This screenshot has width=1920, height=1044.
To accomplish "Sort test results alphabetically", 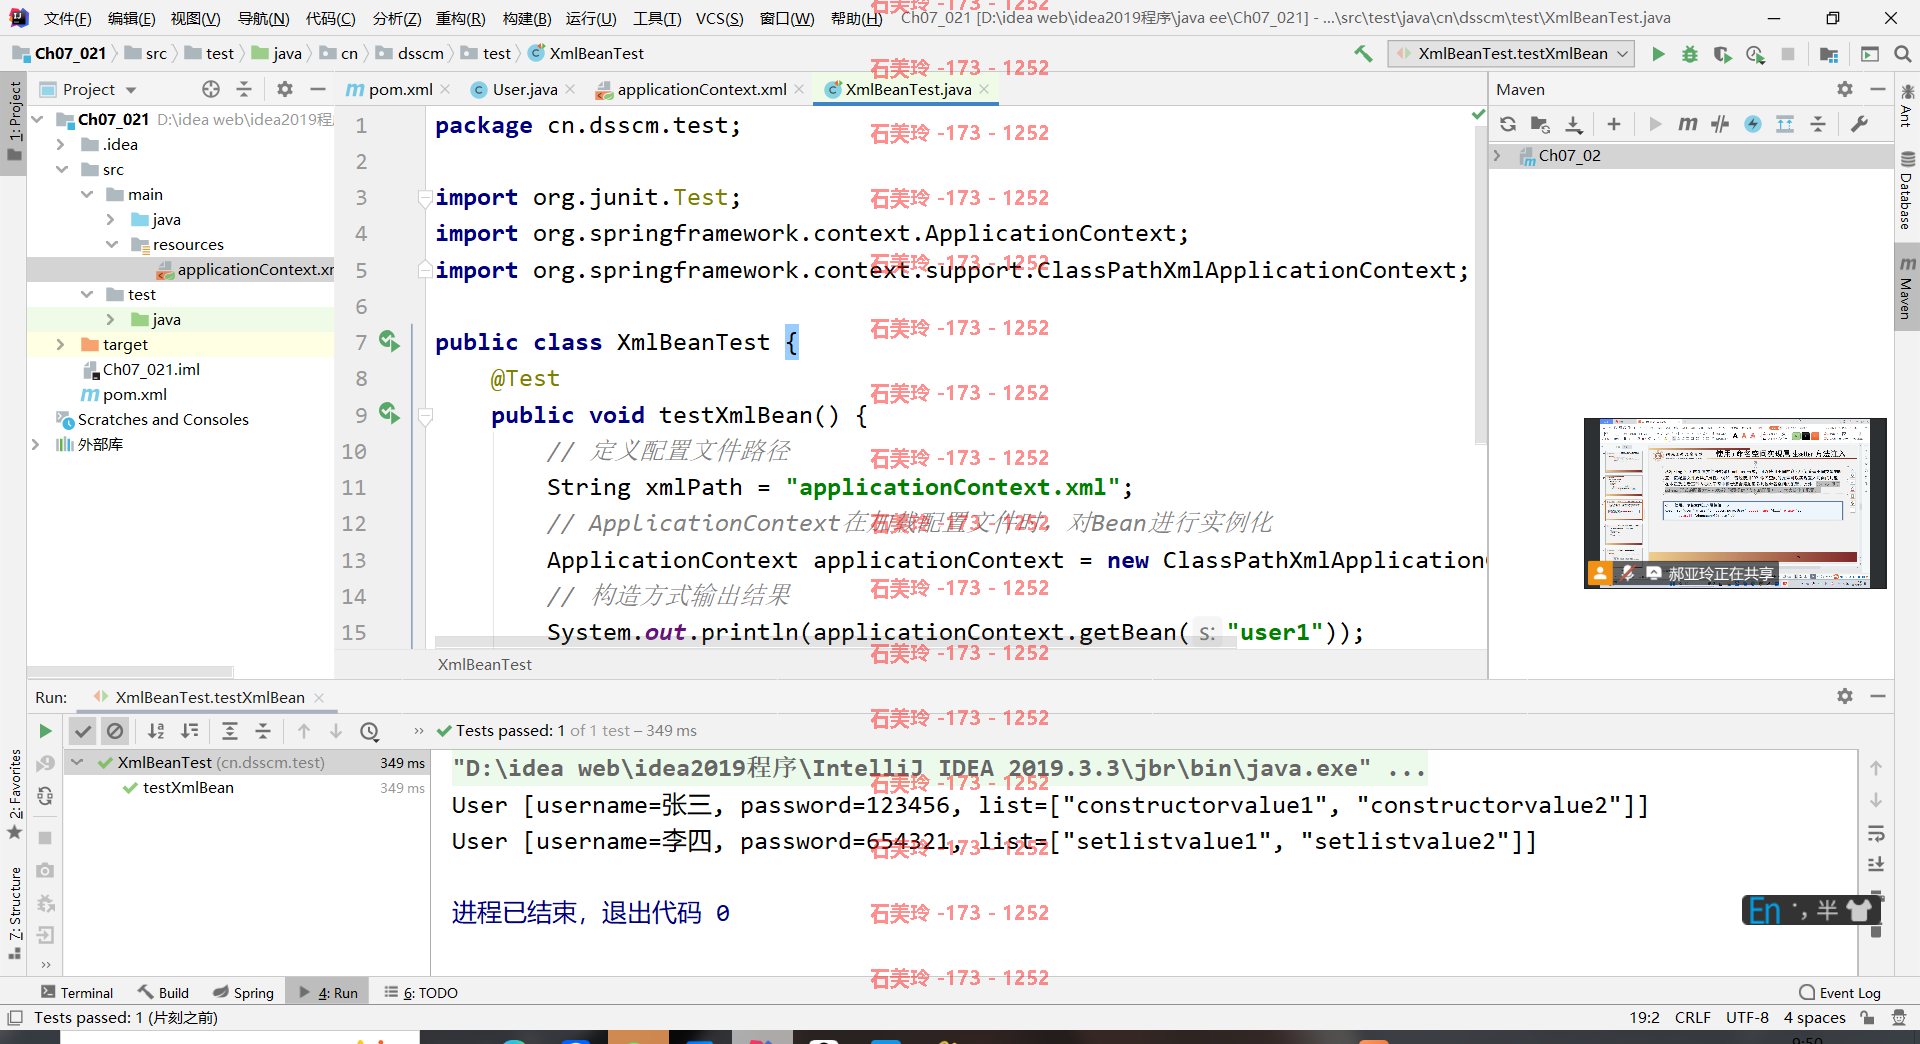I will (156, 731).
